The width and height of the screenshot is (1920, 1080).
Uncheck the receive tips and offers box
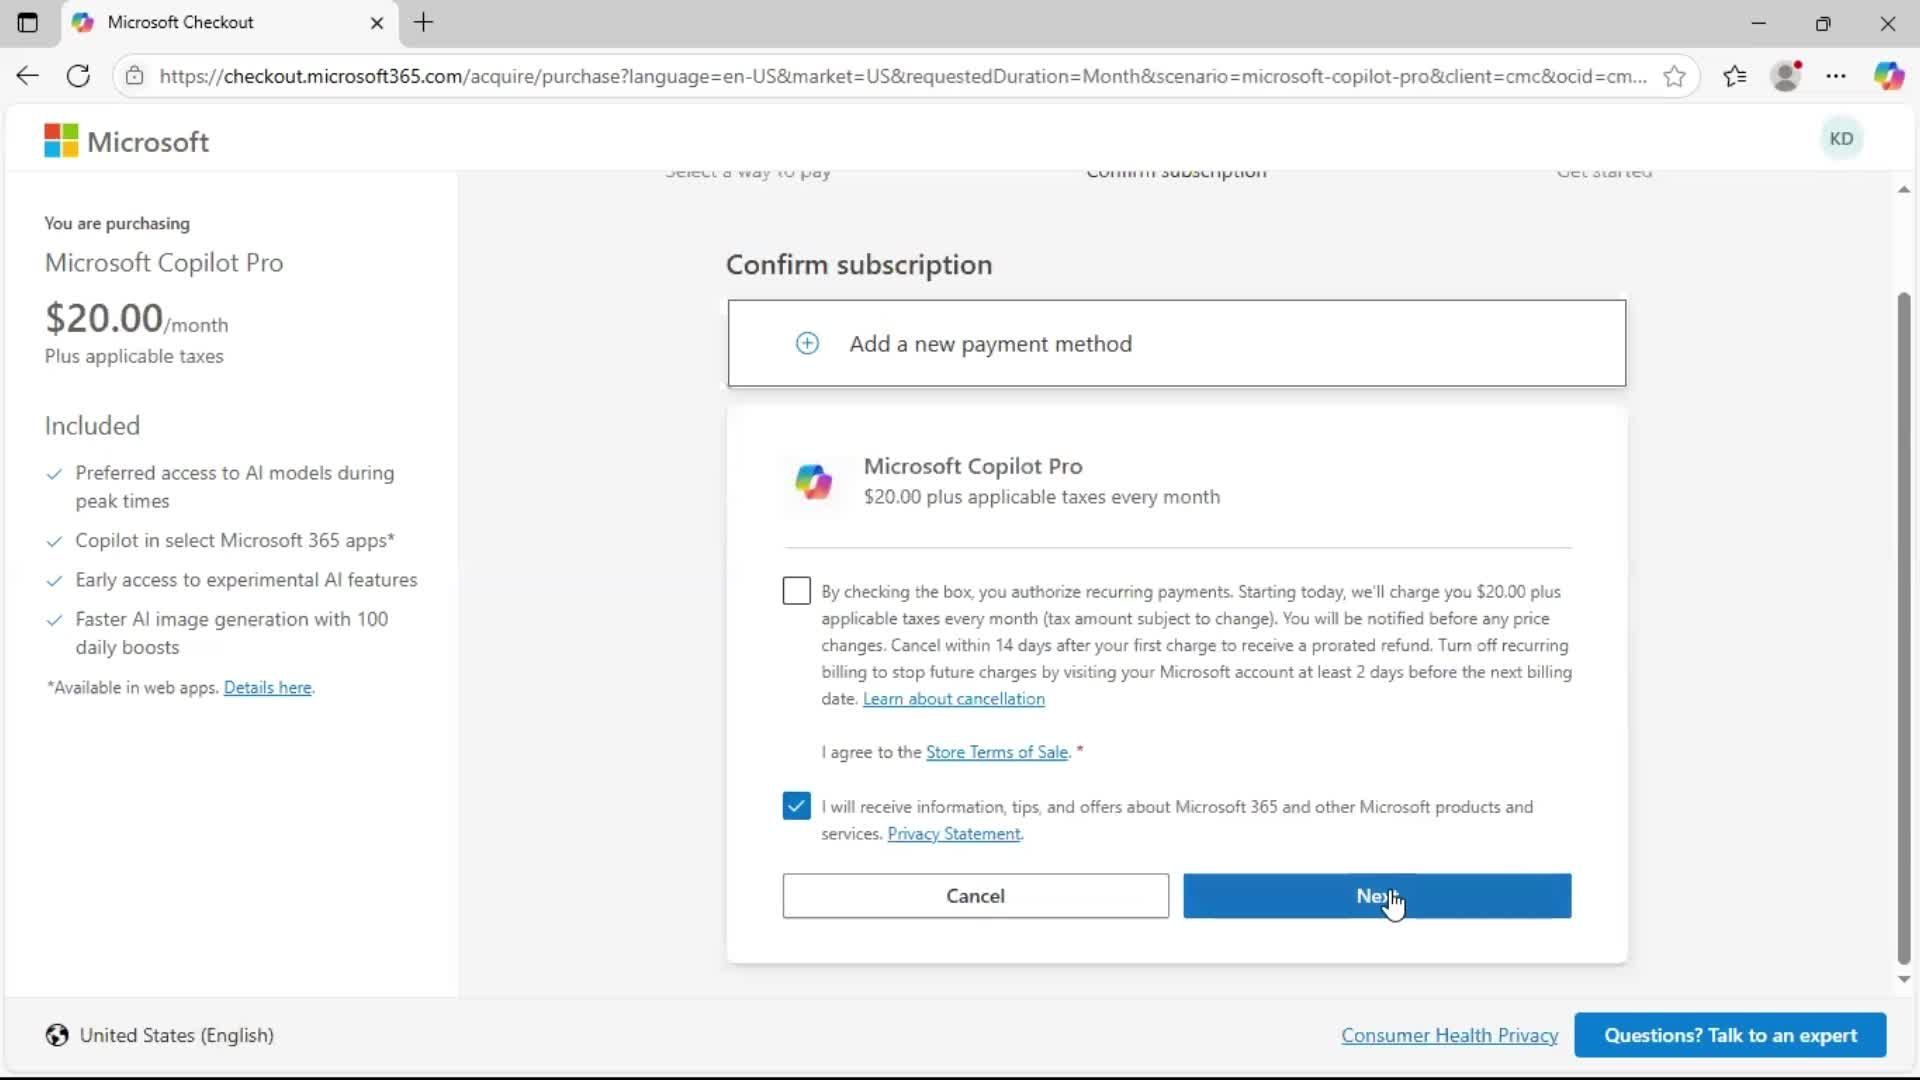[x=796, y=806]
